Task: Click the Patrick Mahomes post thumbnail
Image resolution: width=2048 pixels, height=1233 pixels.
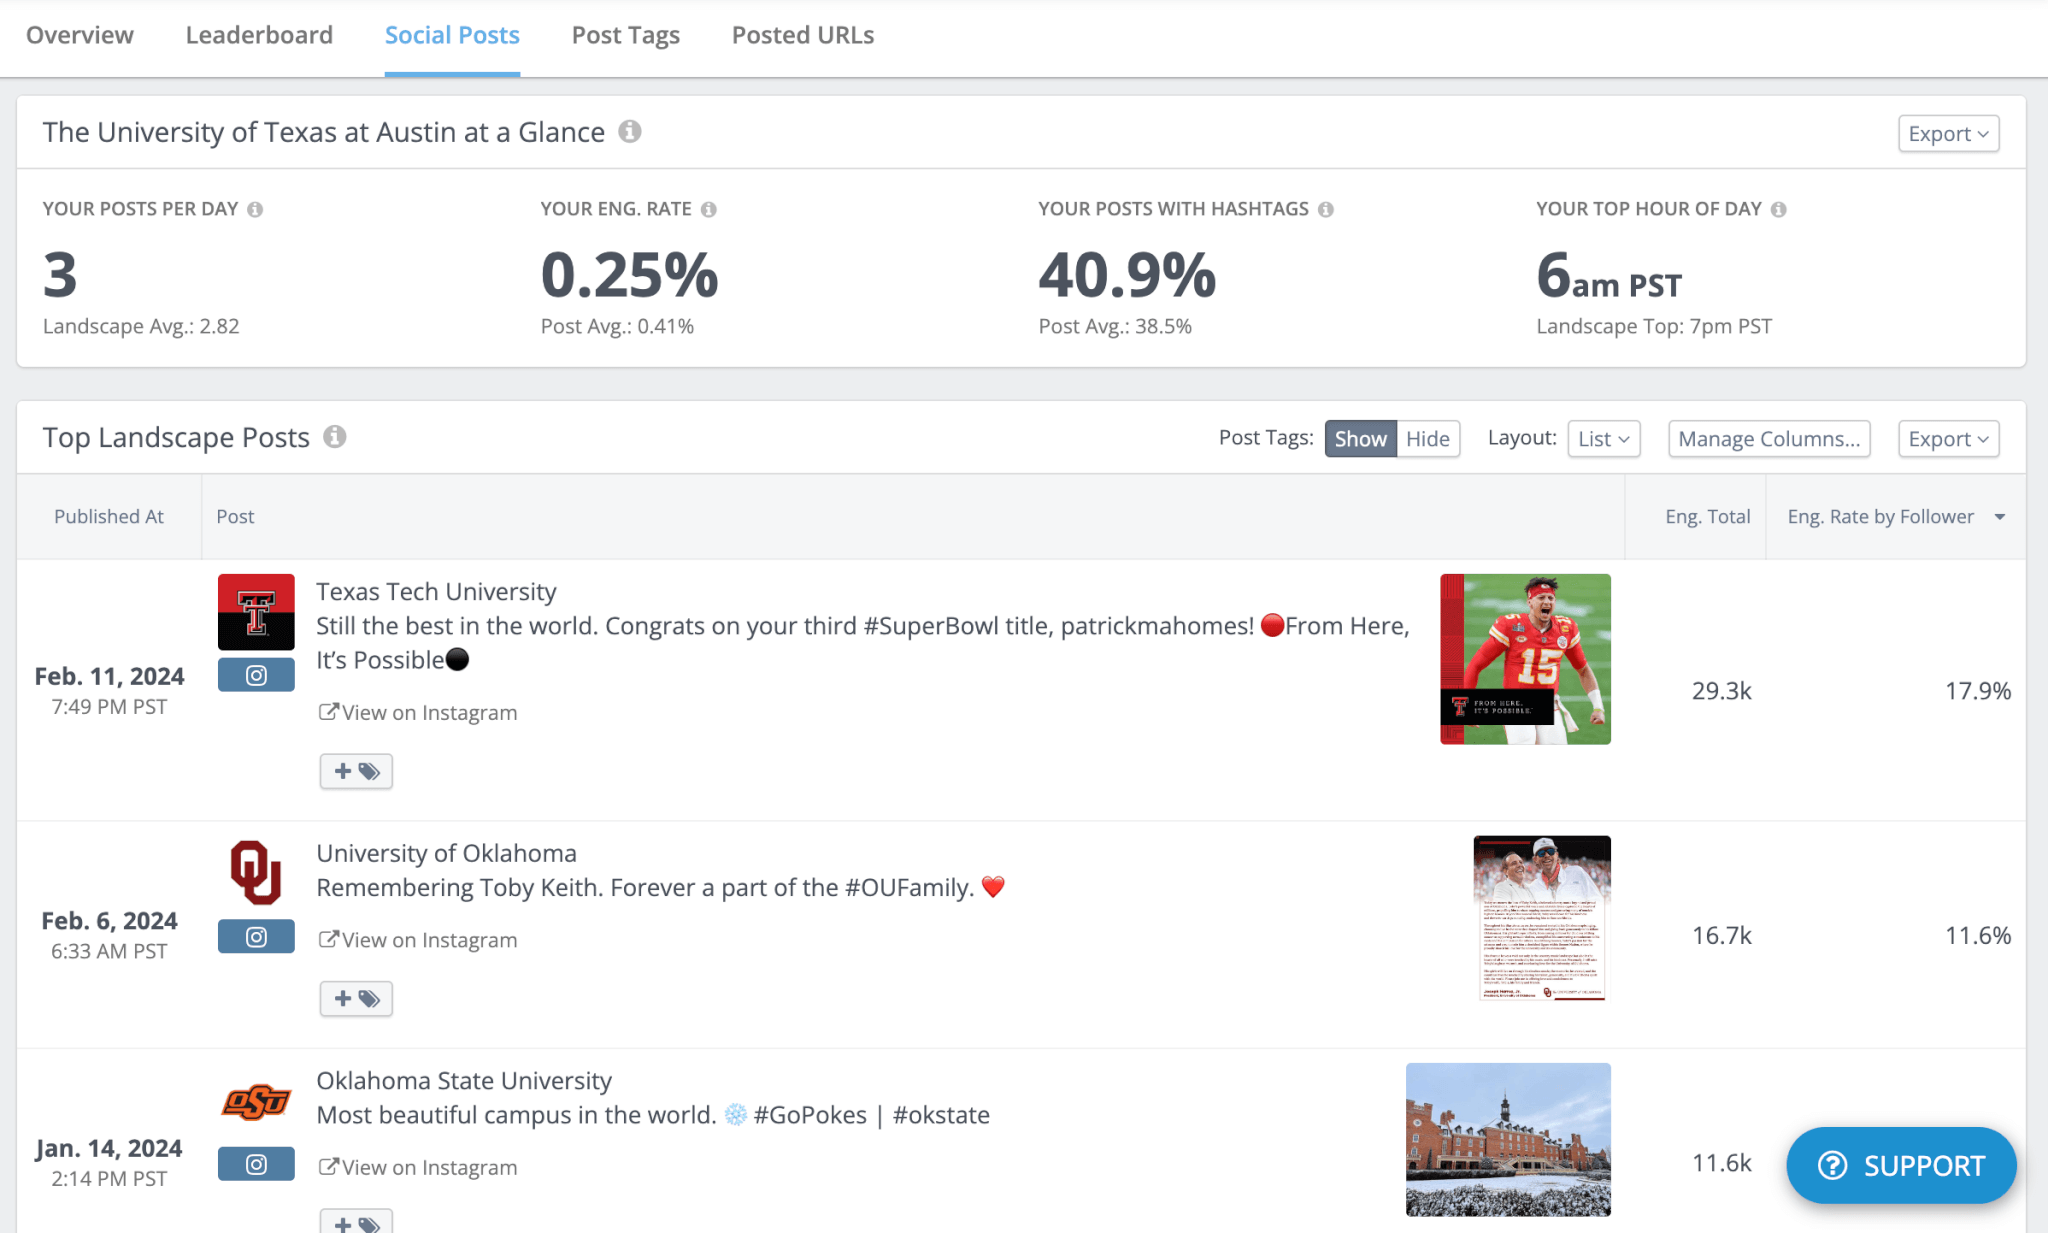Action: click(1524, 659)
